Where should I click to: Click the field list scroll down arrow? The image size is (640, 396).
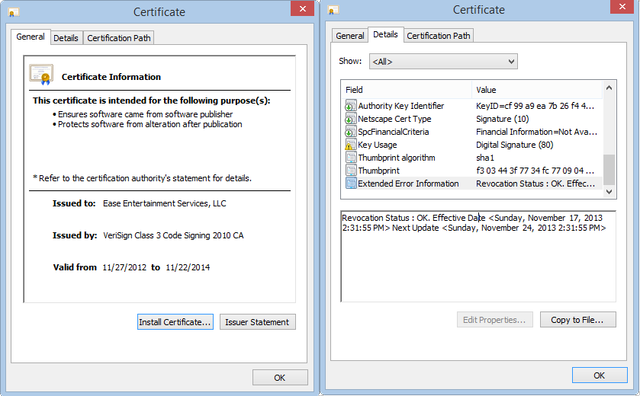tap(609, 191)
